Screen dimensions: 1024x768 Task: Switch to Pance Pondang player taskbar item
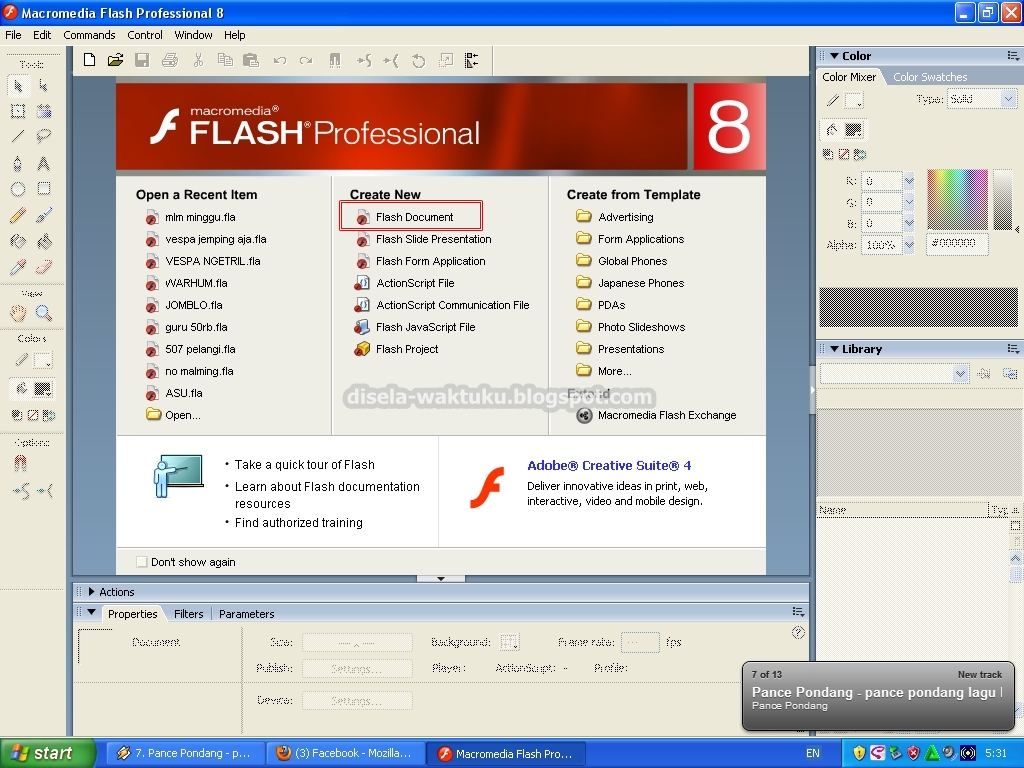click(x=184, y=753)
